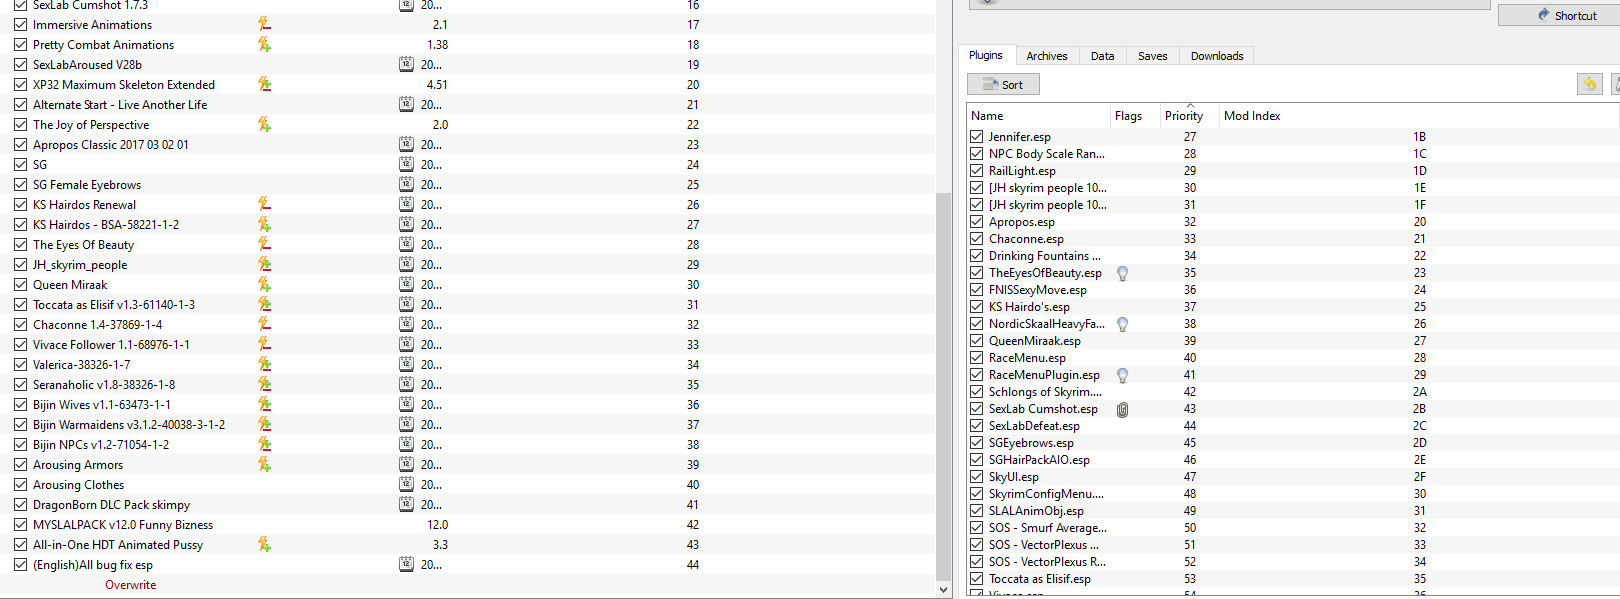Viewport: 1620px width, 599px height.
Task: Select the SkyrimConfigMenu plugin row
Action: pyautogui.click(x=1293, y=494)
